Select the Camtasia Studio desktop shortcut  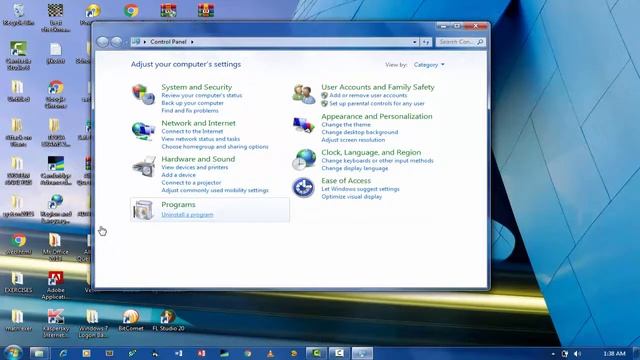[x=18, y=56]
